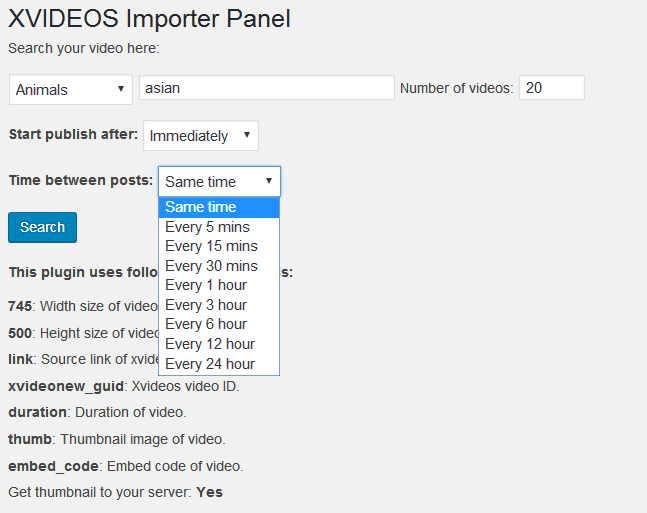
Task: Choose the Same time option
Action: (219, 207)
